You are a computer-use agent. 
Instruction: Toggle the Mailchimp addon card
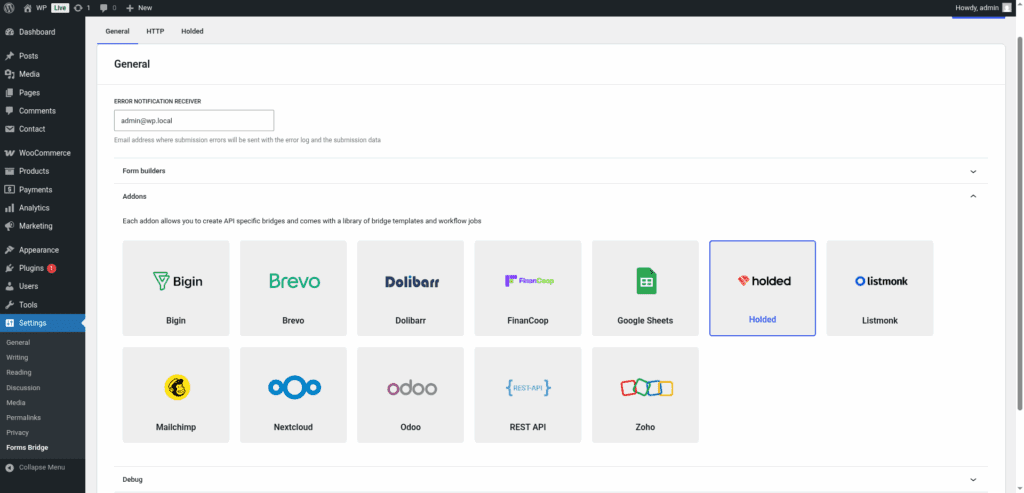(x=176, y=394)
